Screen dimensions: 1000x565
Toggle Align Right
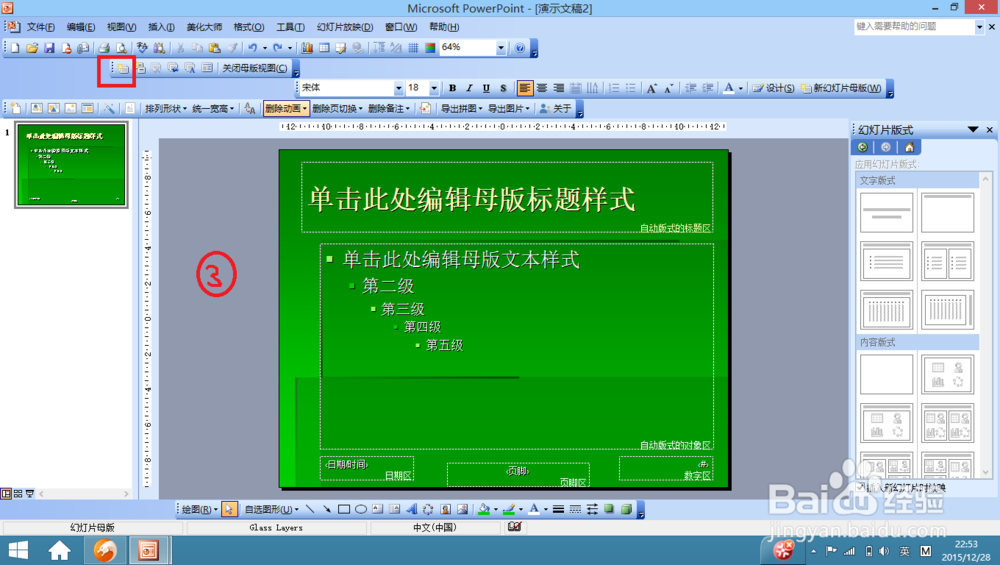coord(559,88)
